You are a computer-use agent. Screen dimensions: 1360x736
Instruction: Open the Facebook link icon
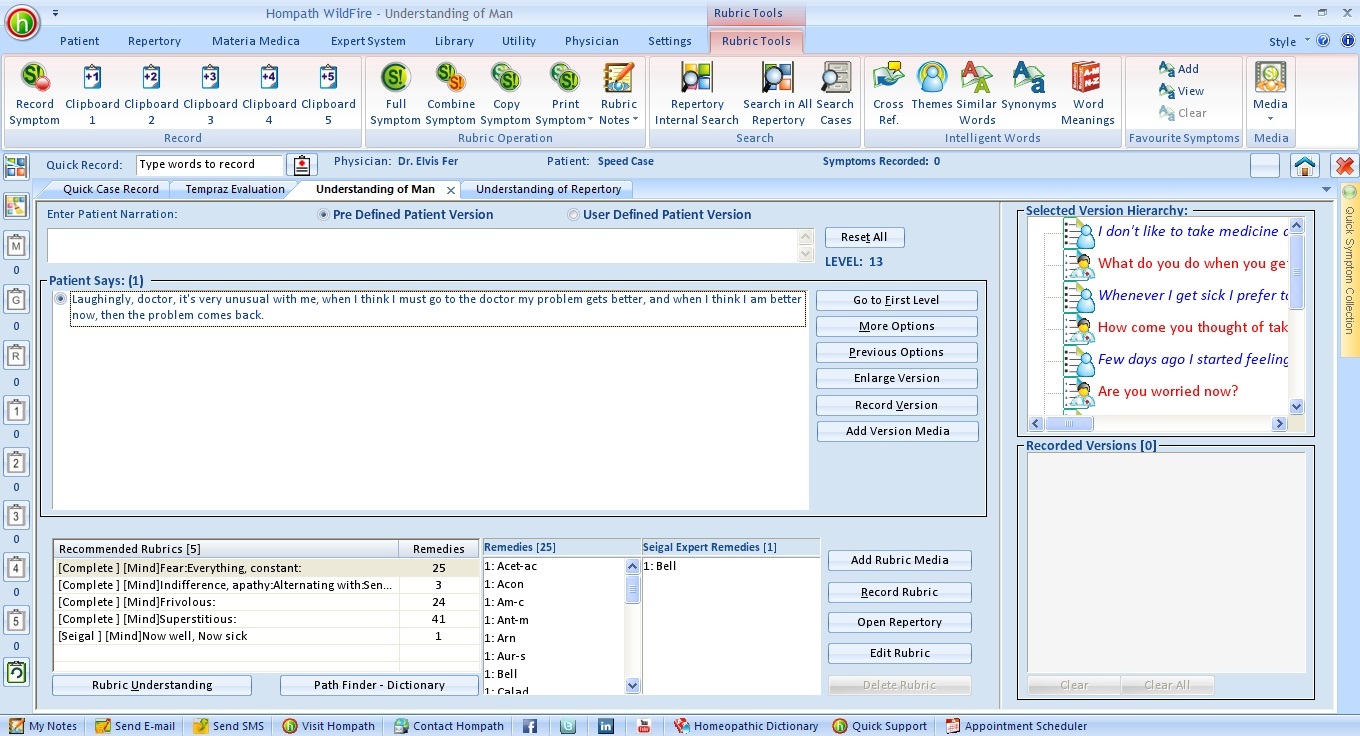tap(530, 726)
